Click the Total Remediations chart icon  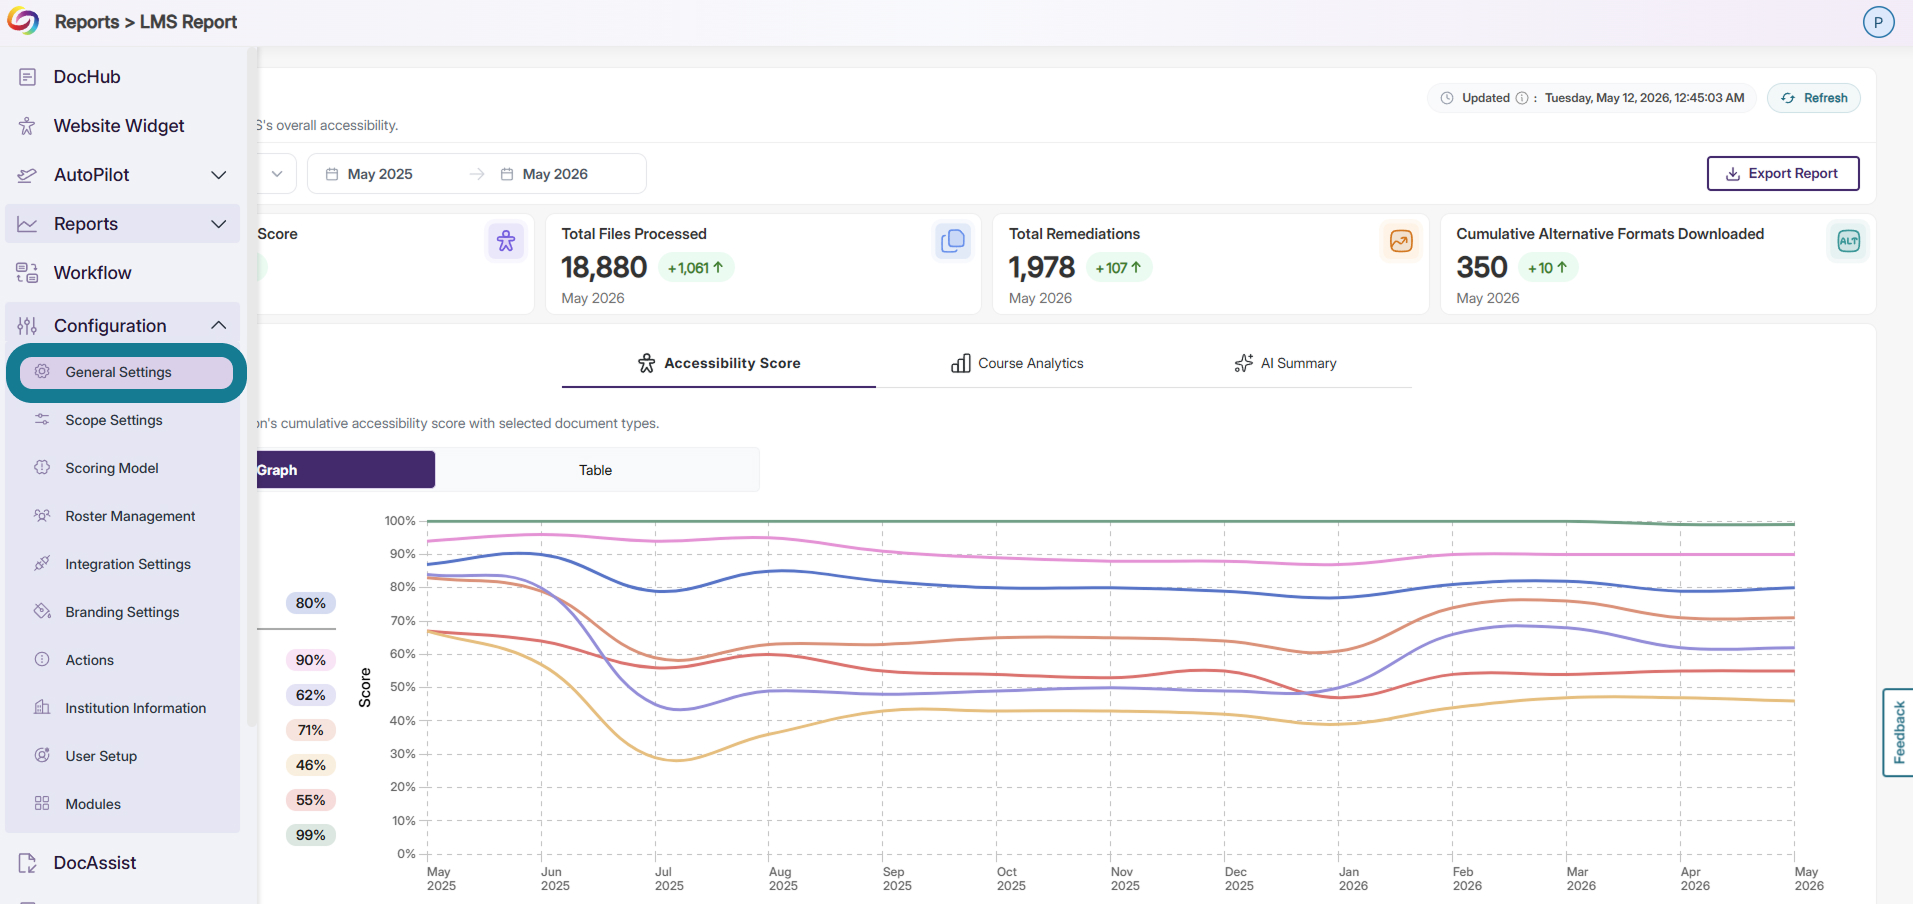coord(1401,241)
